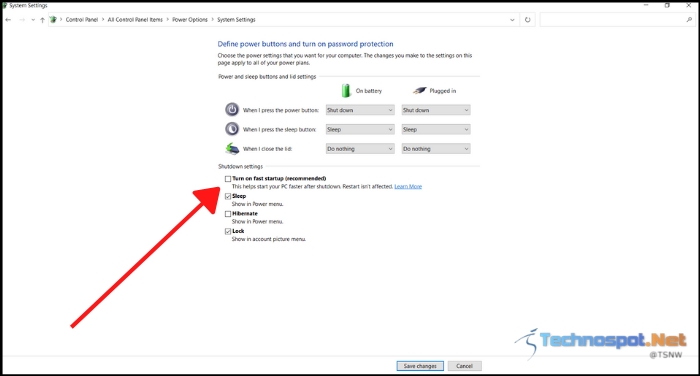Expand the address bar history dropdown
The image size is (700, 376).
pos(512,20)
